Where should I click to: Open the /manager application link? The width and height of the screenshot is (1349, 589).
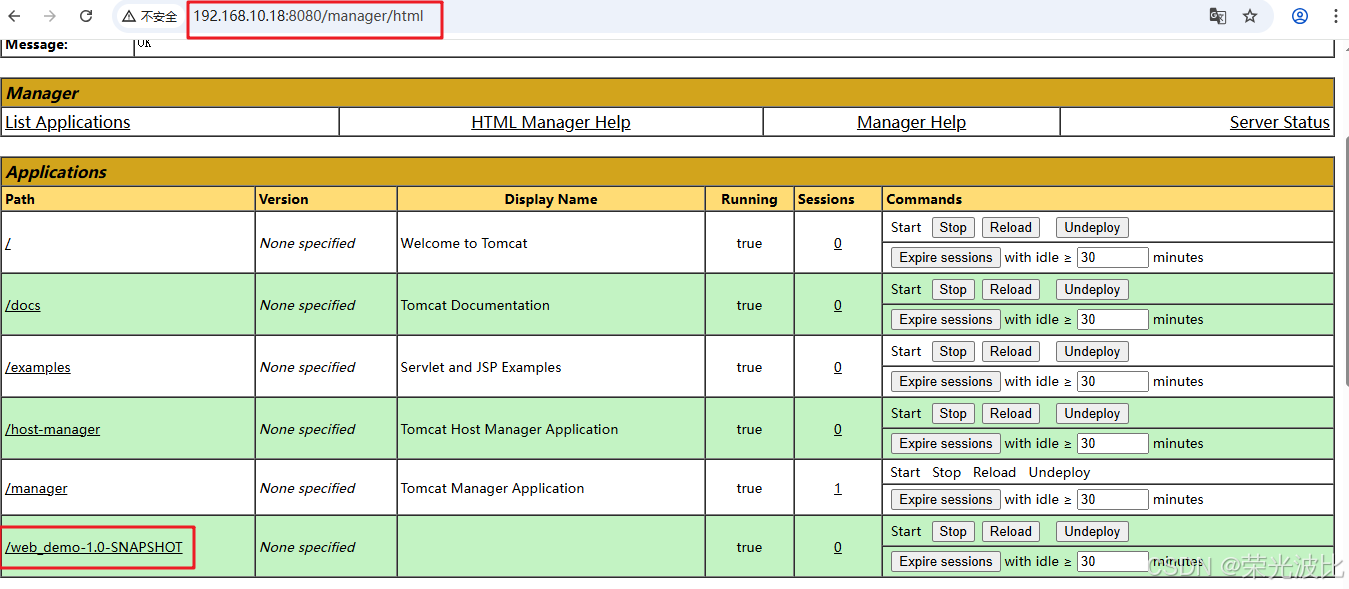click(x=37, y=488)
